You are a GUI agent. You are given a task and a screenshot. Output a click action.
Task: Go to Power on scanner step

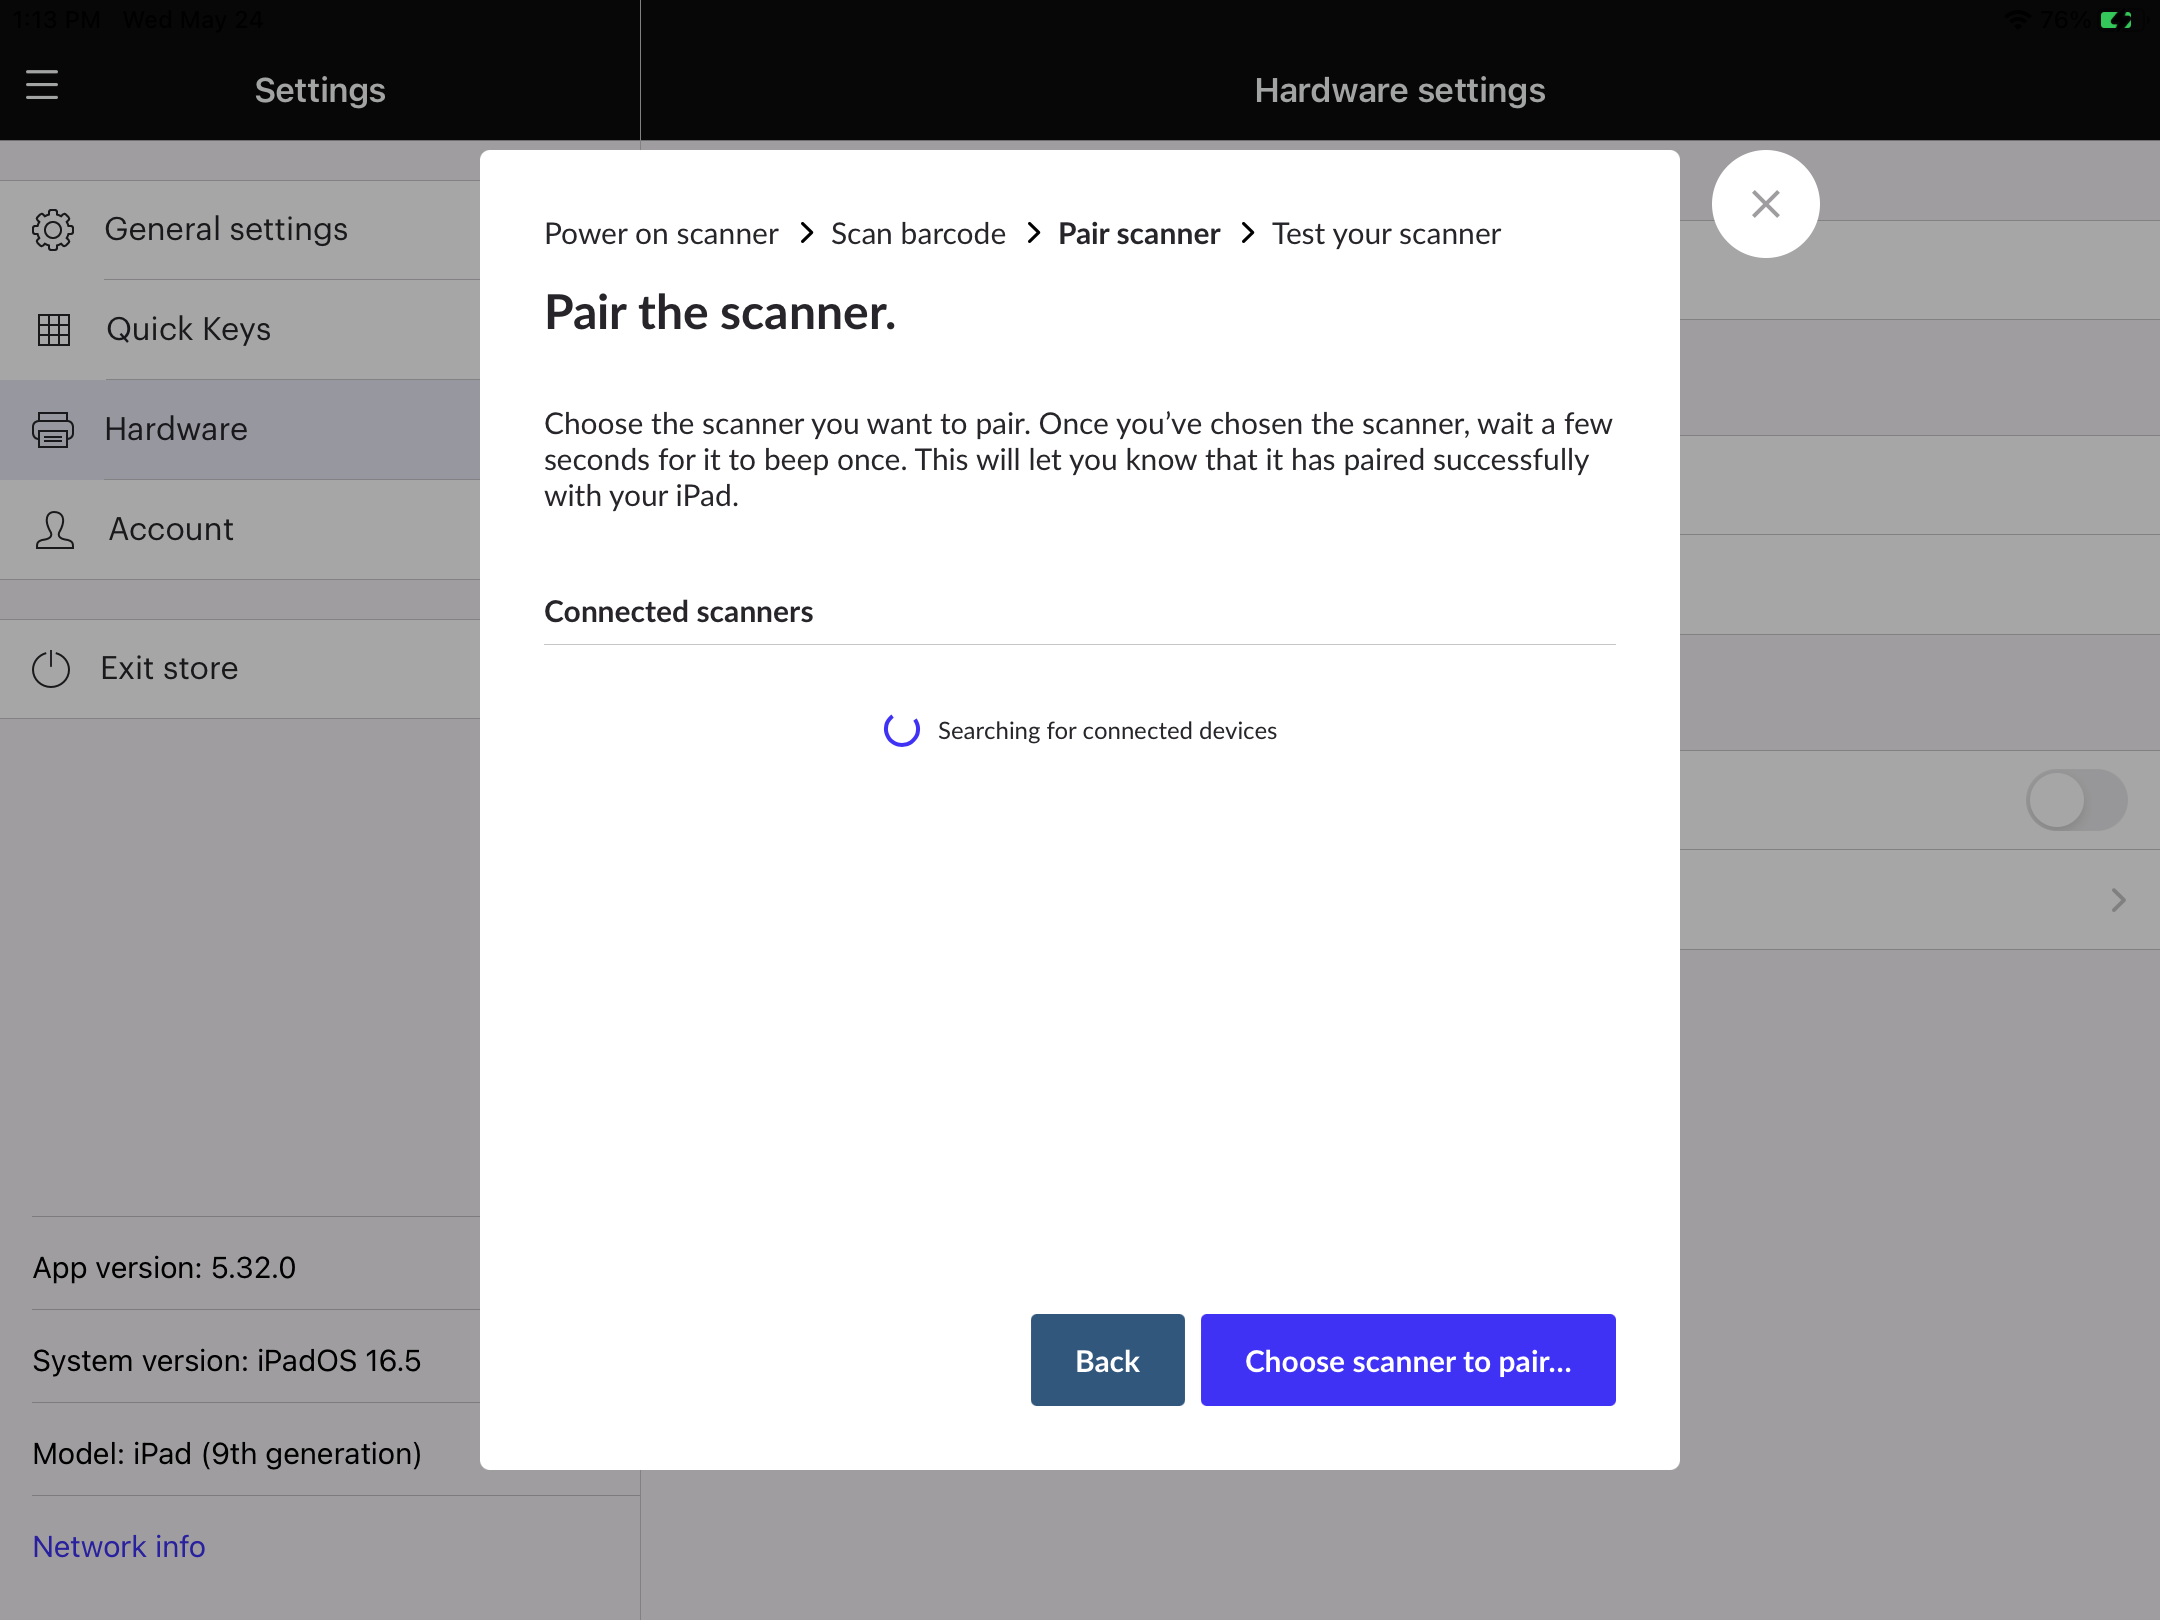661,233
